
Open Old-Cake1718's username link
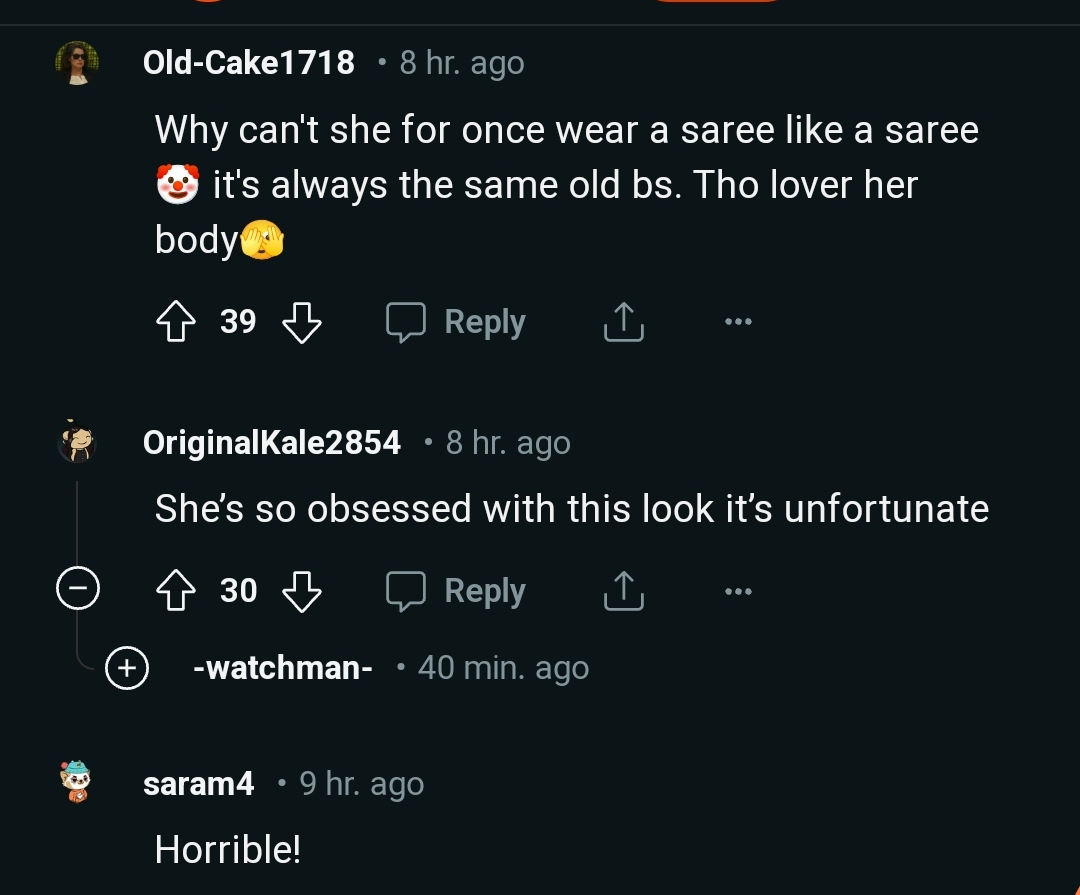[248, 62]
